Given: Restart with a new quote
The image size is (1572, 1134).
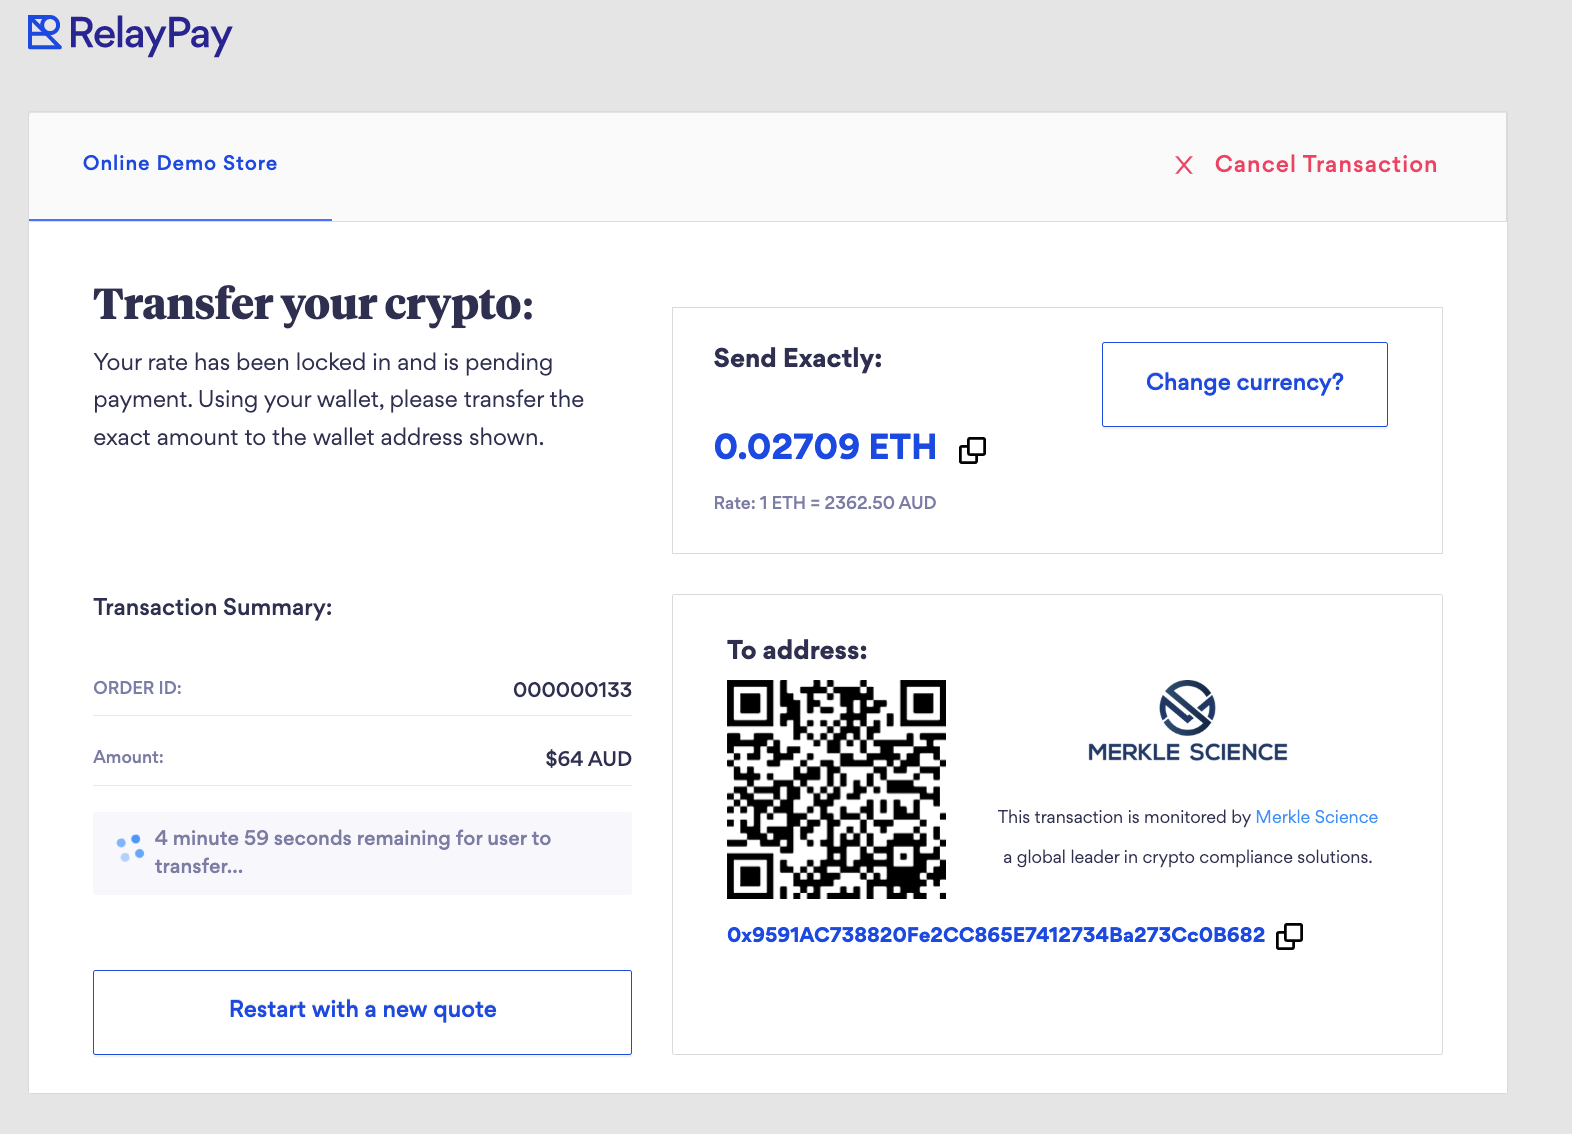Looking at the screenshot, I should 362,1011.
